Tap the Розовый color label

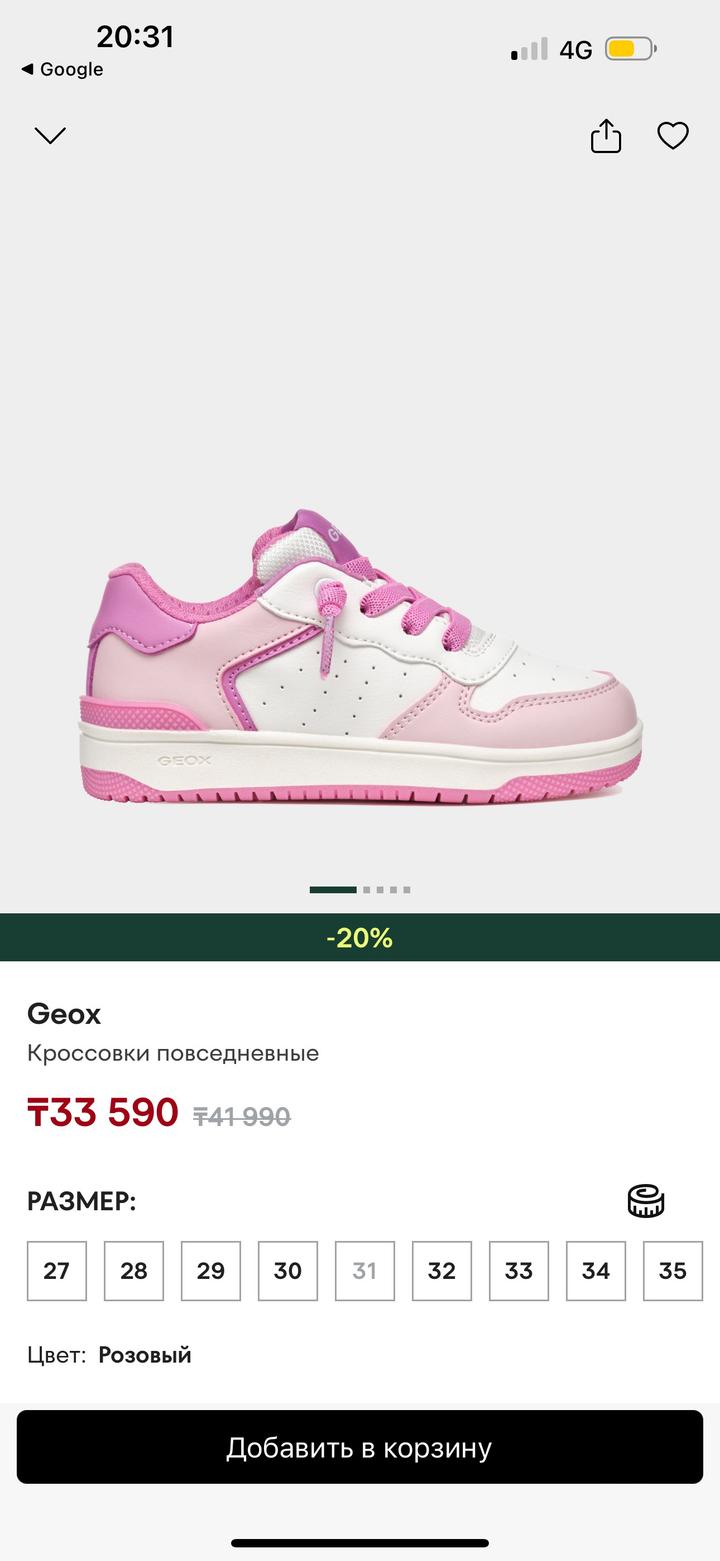click(x=145, y=1355)
